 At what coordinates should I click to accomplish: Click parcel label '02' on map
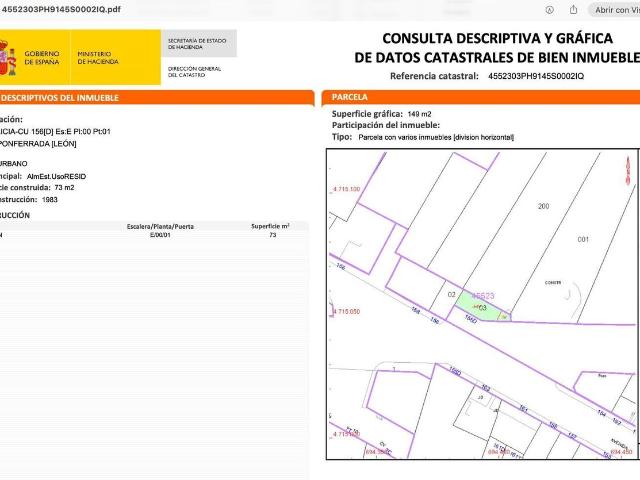(x=451, y=295)
